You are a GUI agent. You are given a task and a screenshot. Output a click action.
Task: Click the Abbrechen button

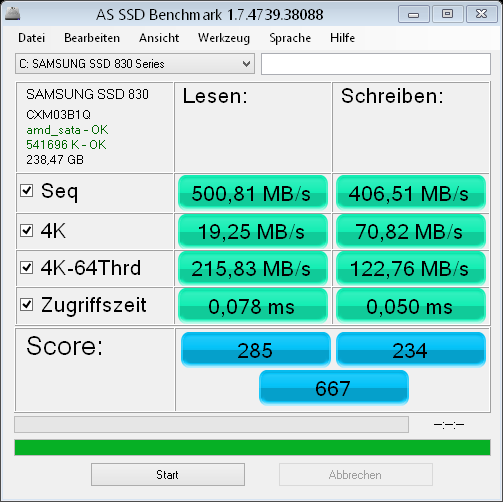(356, 474)
